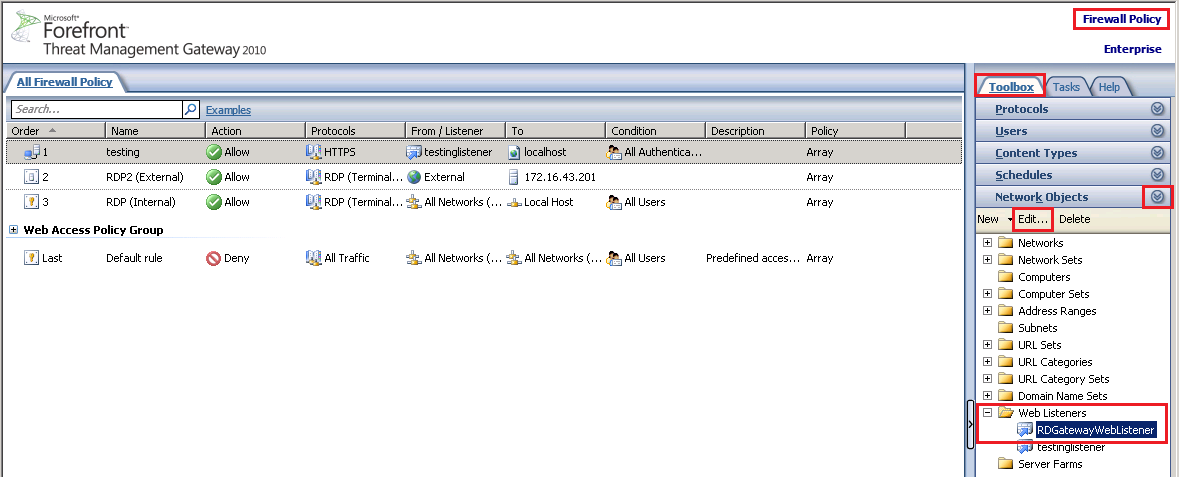
Task: Click the green Allow icon on testing rule
Action: [x=213, y=152]
